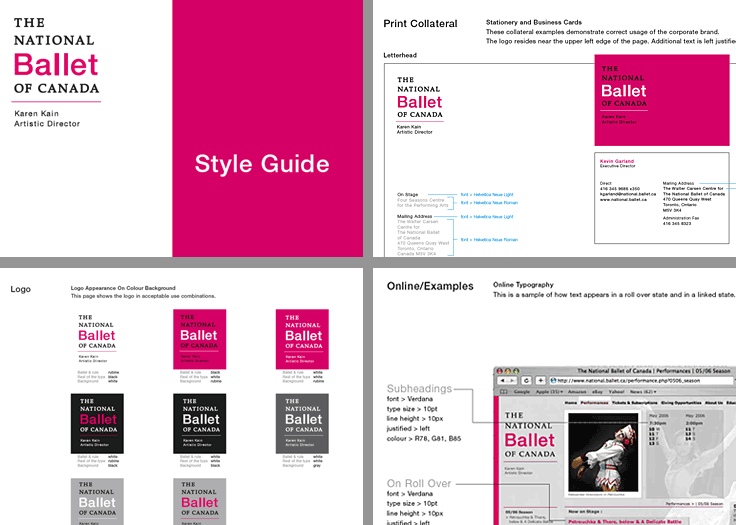The width and height of the screenshot is (736, 525).
Task: Open the Giving Opportunities nav item
Action: coord(681,403)
